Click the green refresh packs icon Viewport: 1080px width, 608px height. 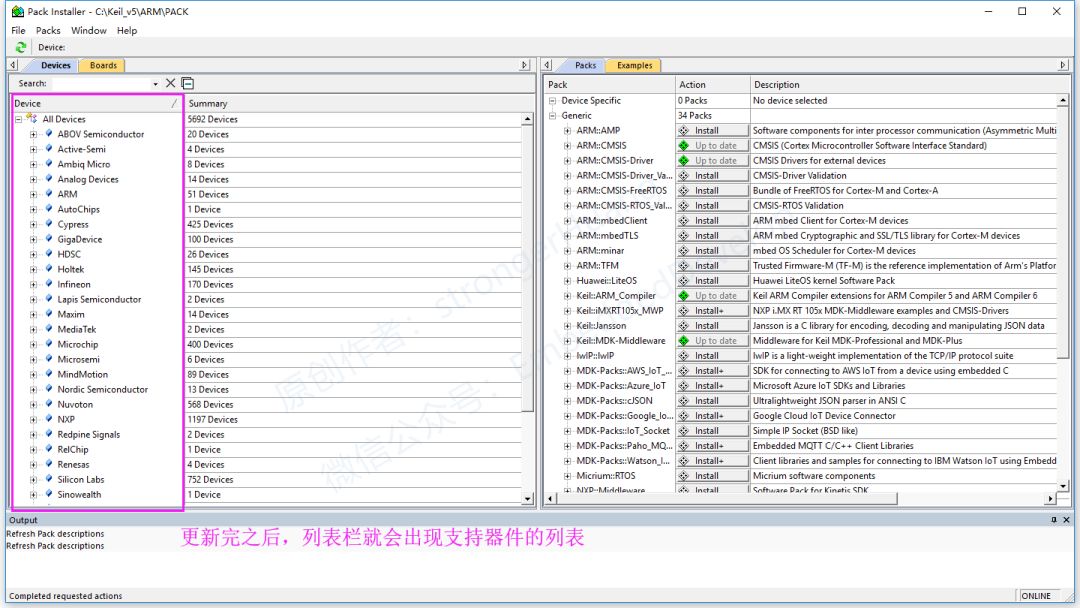21,47
